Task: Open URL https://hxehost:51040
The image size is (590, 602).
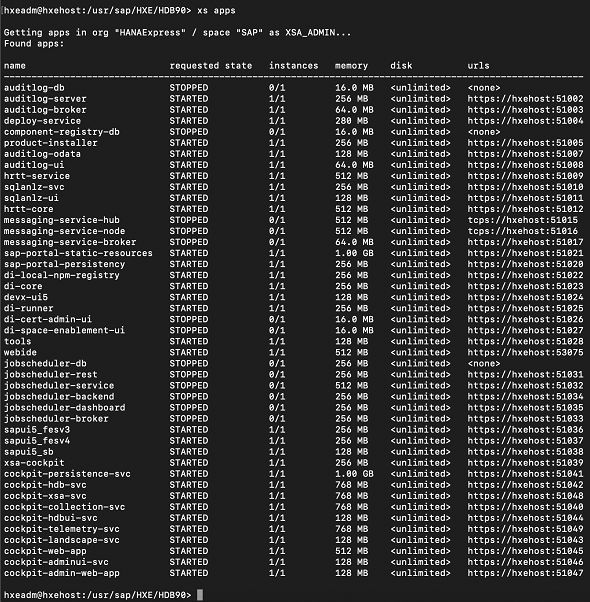Action: click(525, 507)
